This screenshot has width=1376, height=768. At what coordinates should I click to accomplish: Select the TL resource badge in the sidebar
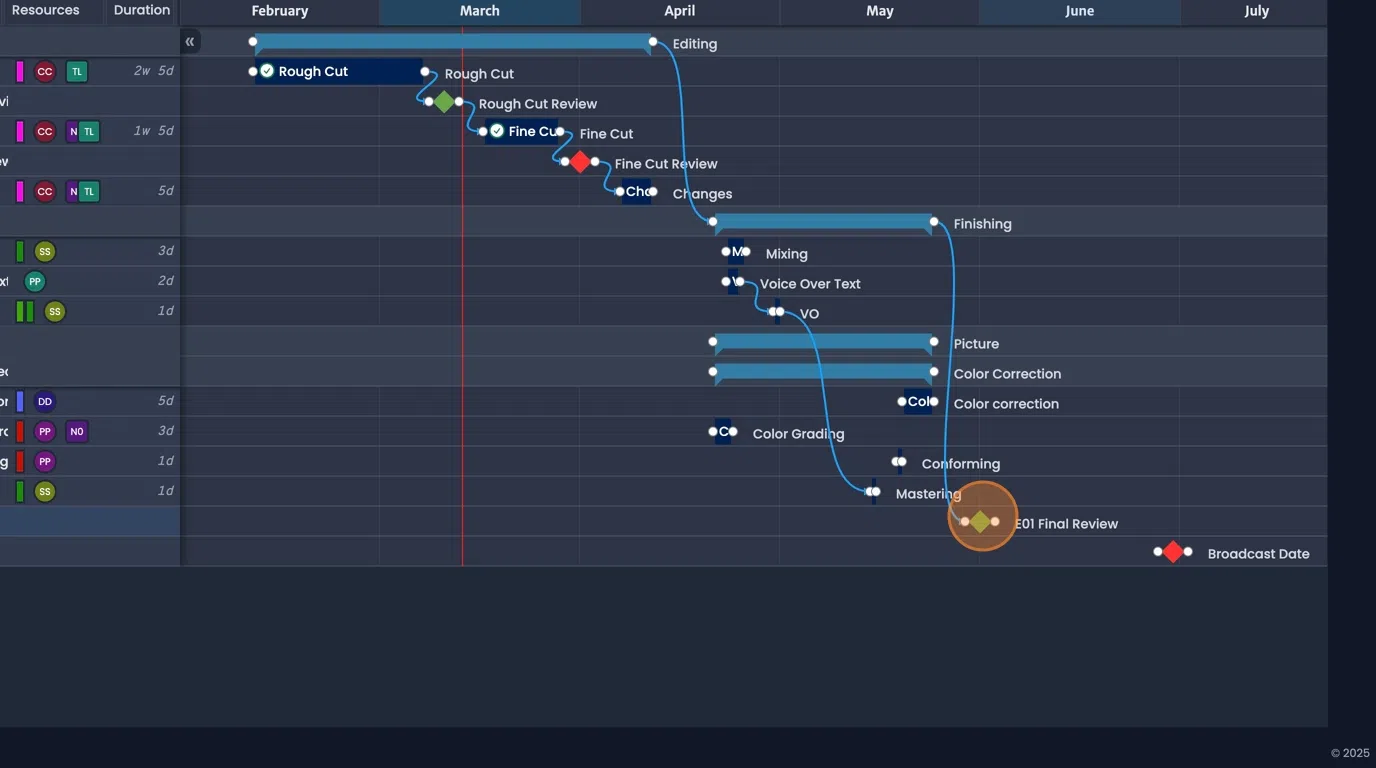point(77,71)
